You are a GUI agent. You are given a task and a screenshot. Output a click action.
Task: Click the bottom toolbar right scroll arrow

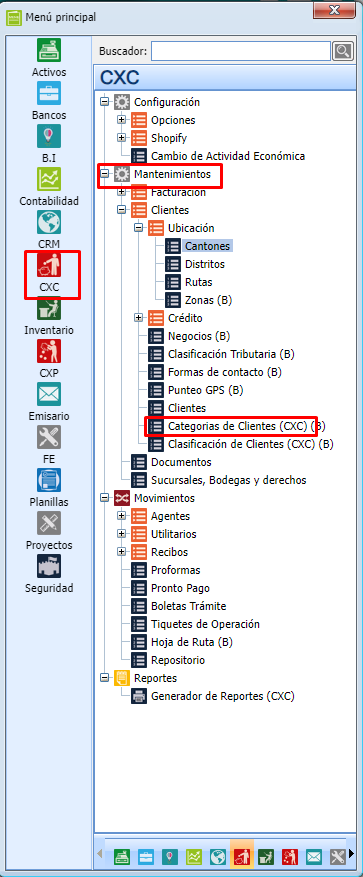351,854
